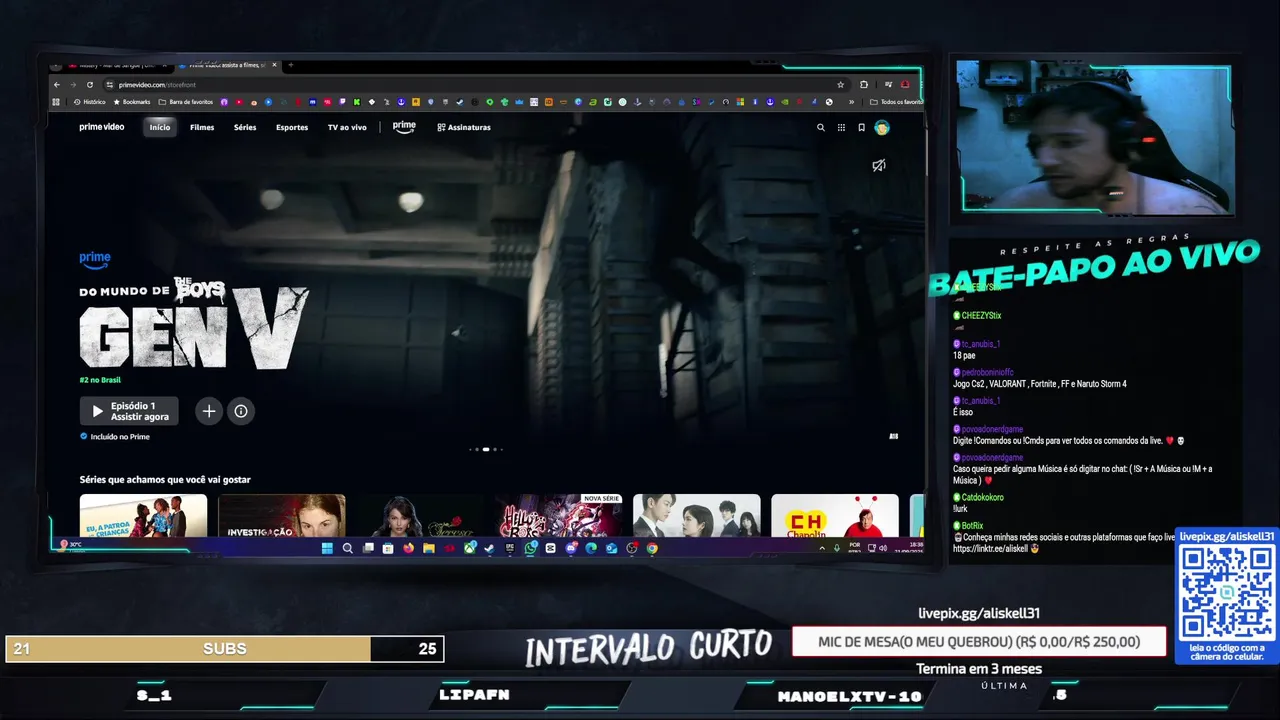The image size is (1280, 720).
Task: Open the Prime Video apps grid icon
Action: coord(841,127)
